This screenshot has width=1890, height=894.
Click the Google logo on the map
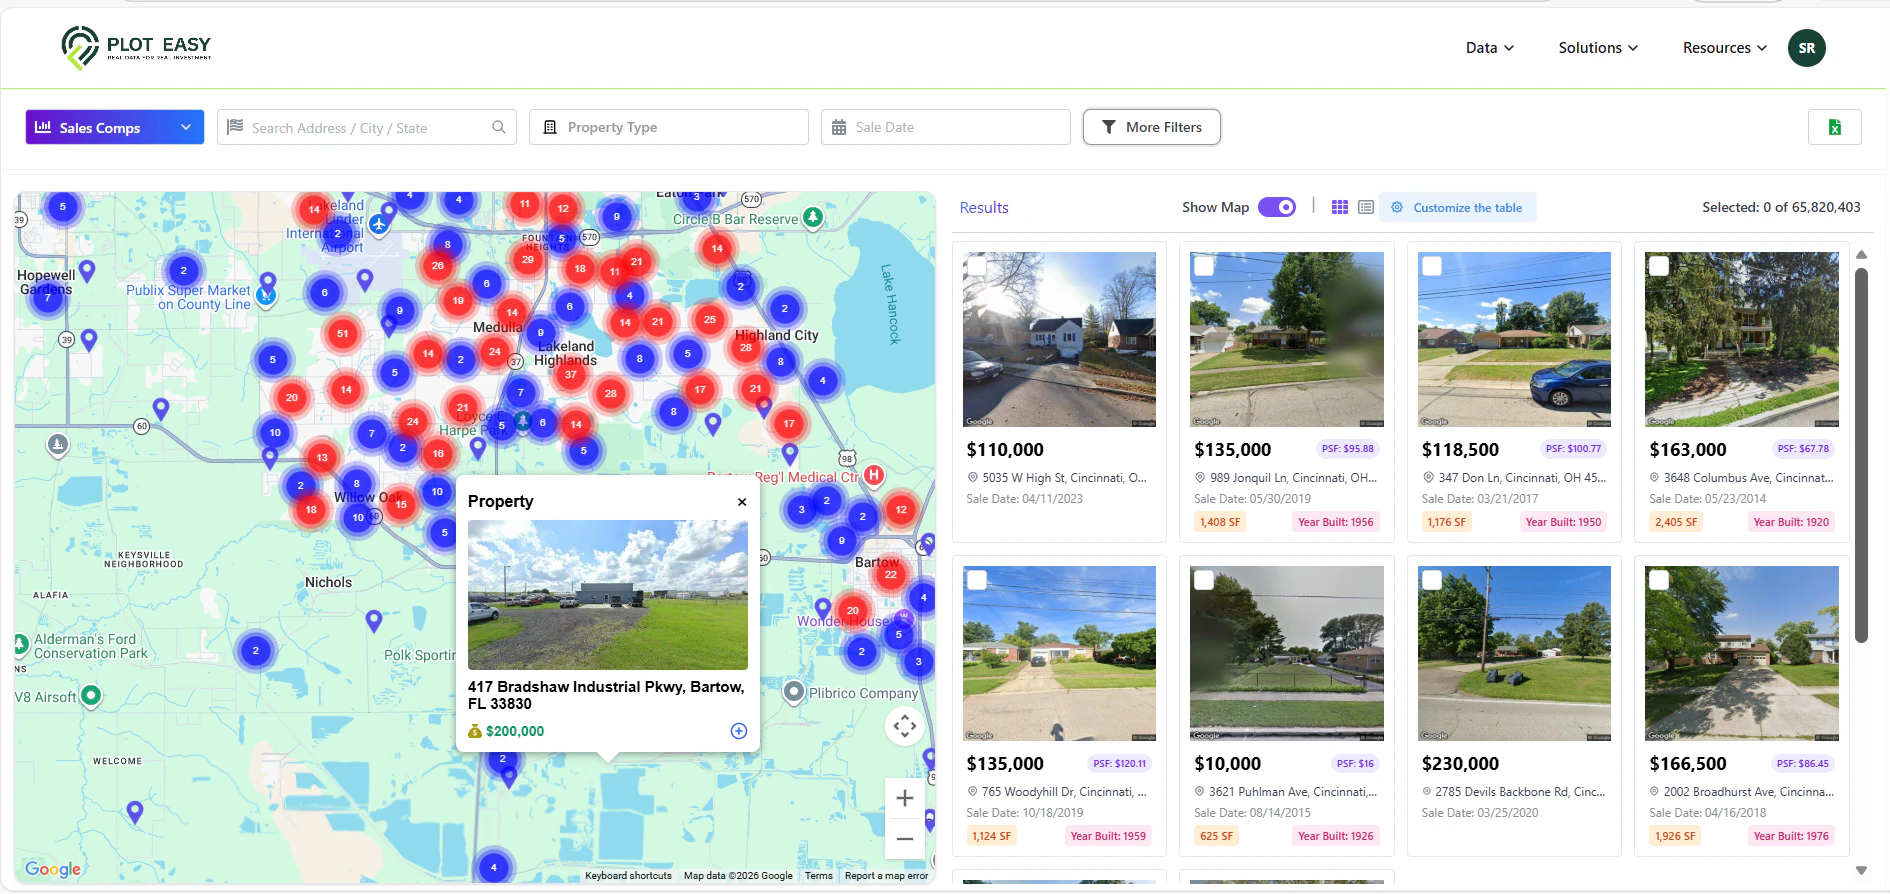(53, 869)
